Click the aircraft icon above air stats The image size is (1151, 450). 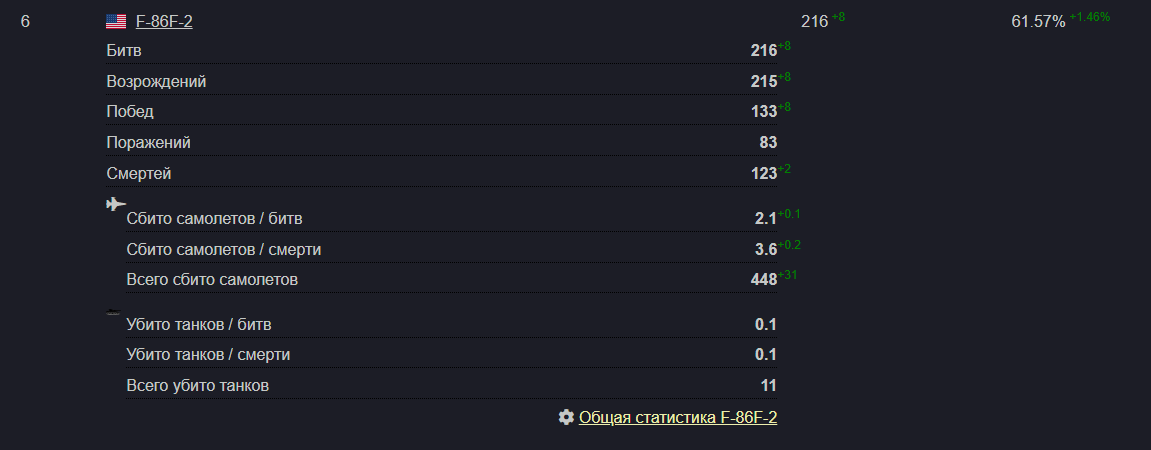pyautogui.click(x=116, y=204)
